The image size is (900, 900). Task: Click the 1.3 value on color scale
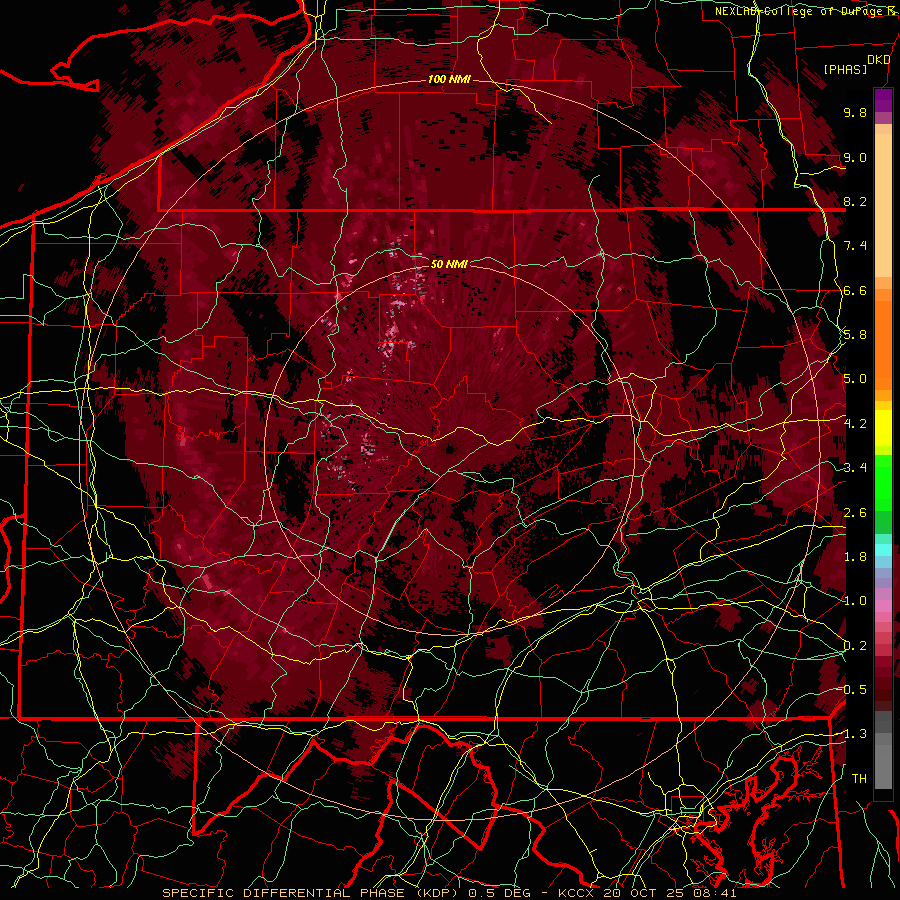click(855, 734)
